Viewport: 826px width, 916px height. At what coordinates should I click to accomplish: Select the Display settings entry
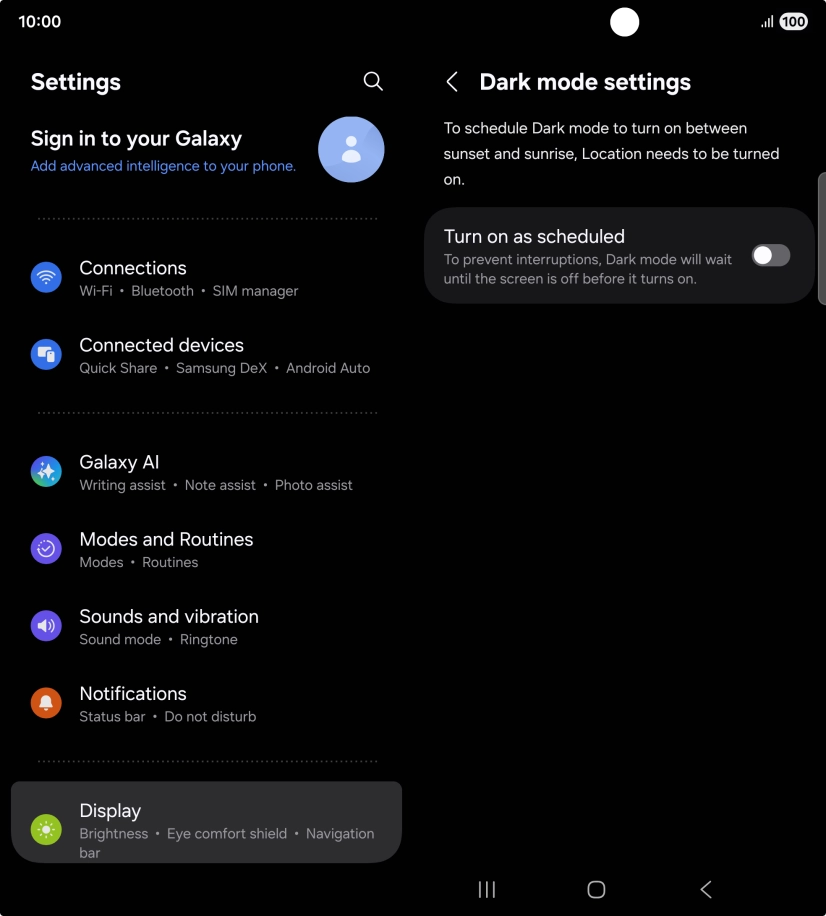pos(206,822)
